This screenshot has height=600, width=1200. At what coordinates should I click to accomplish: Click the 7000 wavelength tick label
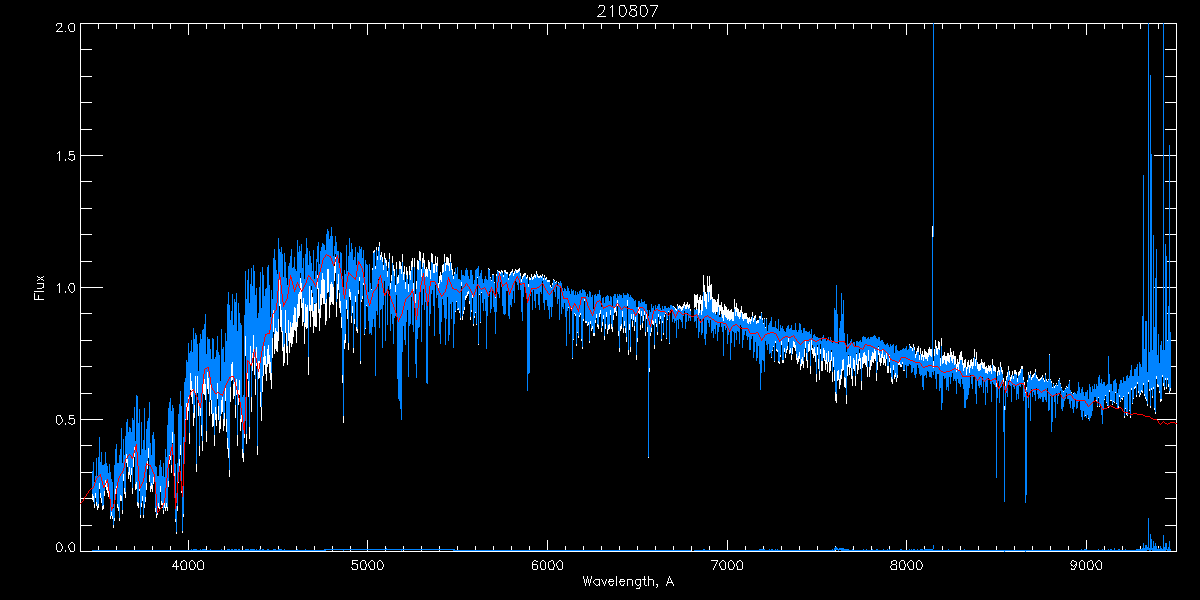[x=727, y=565]
